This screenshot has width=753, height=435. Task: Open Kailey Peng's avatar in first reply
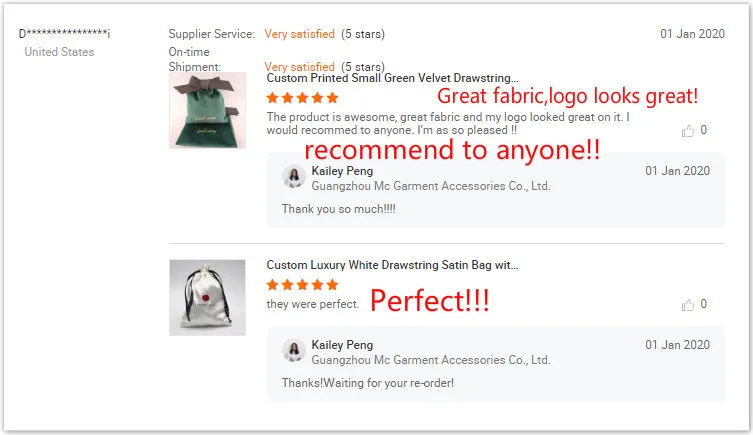(x=294, y=176)
